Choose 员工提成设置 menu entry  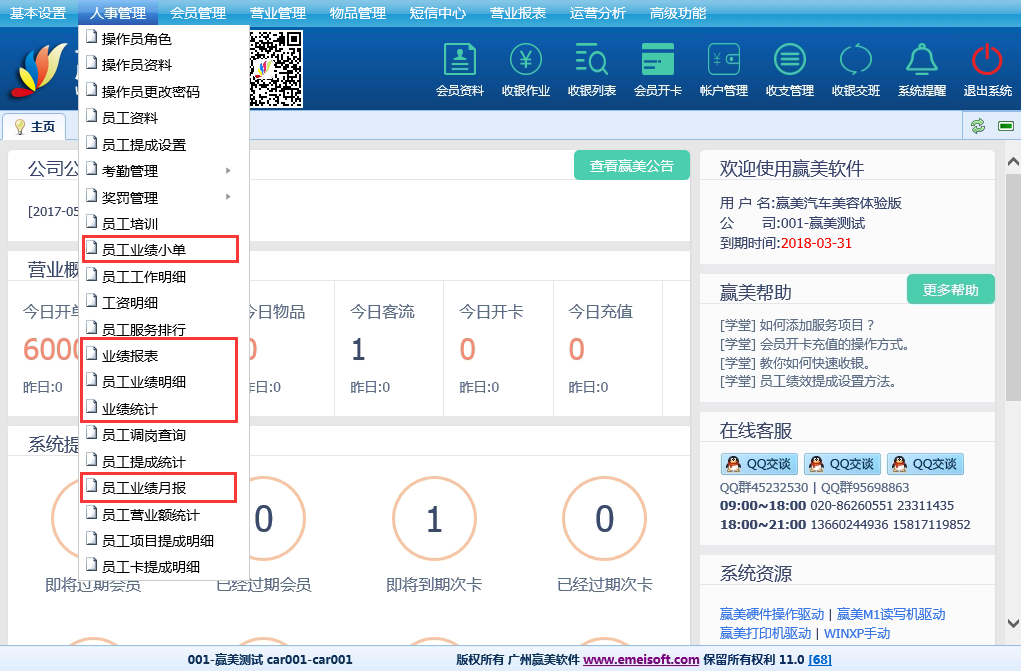click(144, 145)
